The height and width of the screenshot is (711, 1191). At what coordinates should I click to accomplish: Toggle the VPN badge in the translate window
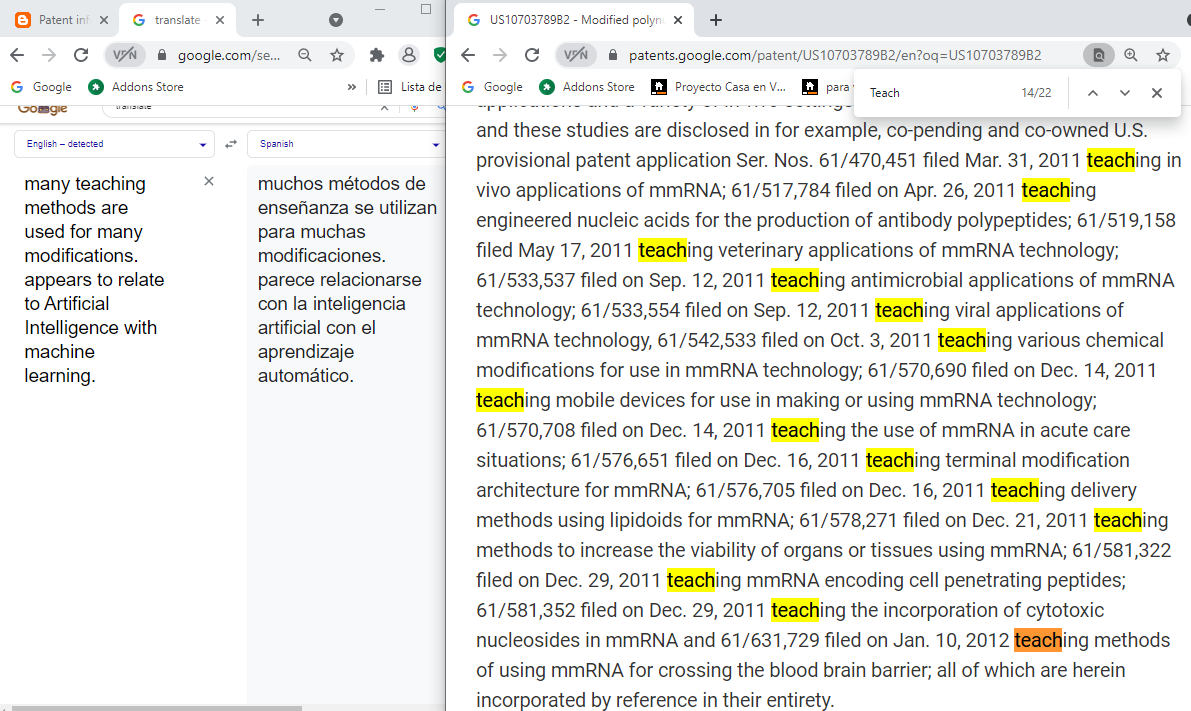(x=125, y=55)
